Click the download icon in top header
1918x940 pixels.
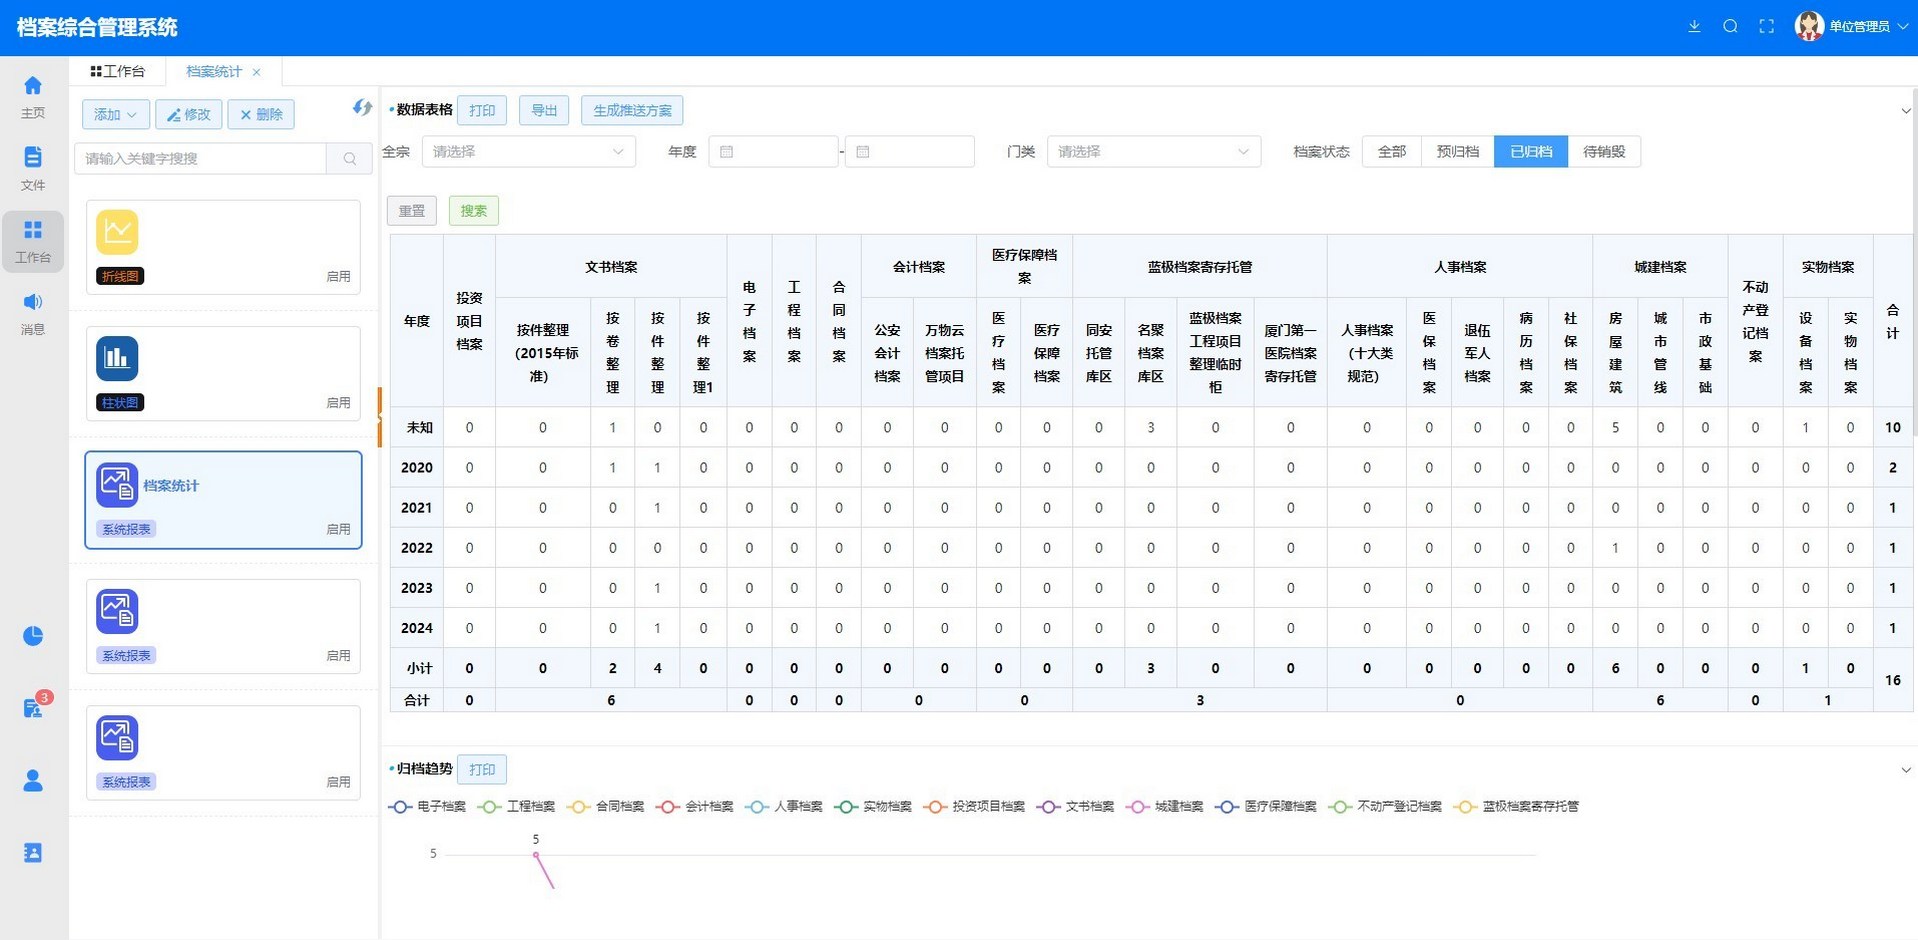(x=1694, y=27)
